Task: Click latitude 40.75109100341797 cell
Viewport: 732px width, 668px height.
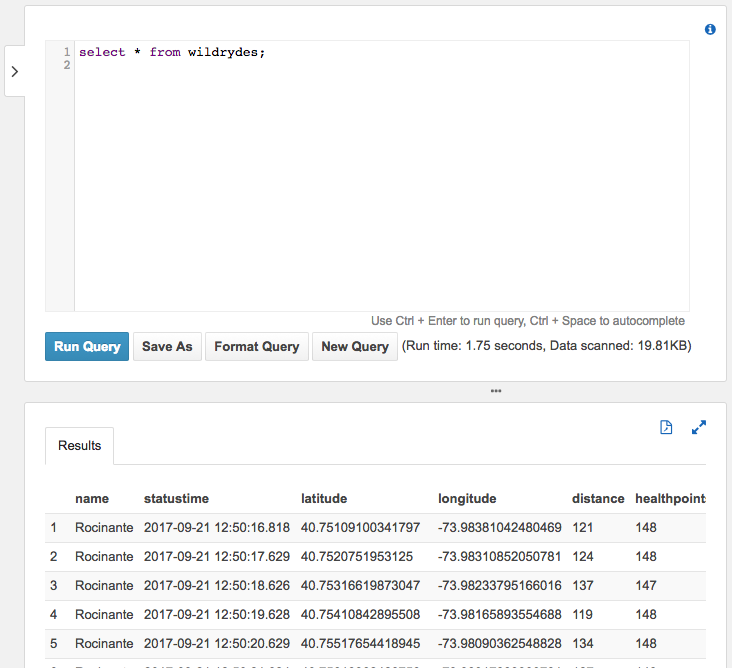Action: tap(360, 527)
